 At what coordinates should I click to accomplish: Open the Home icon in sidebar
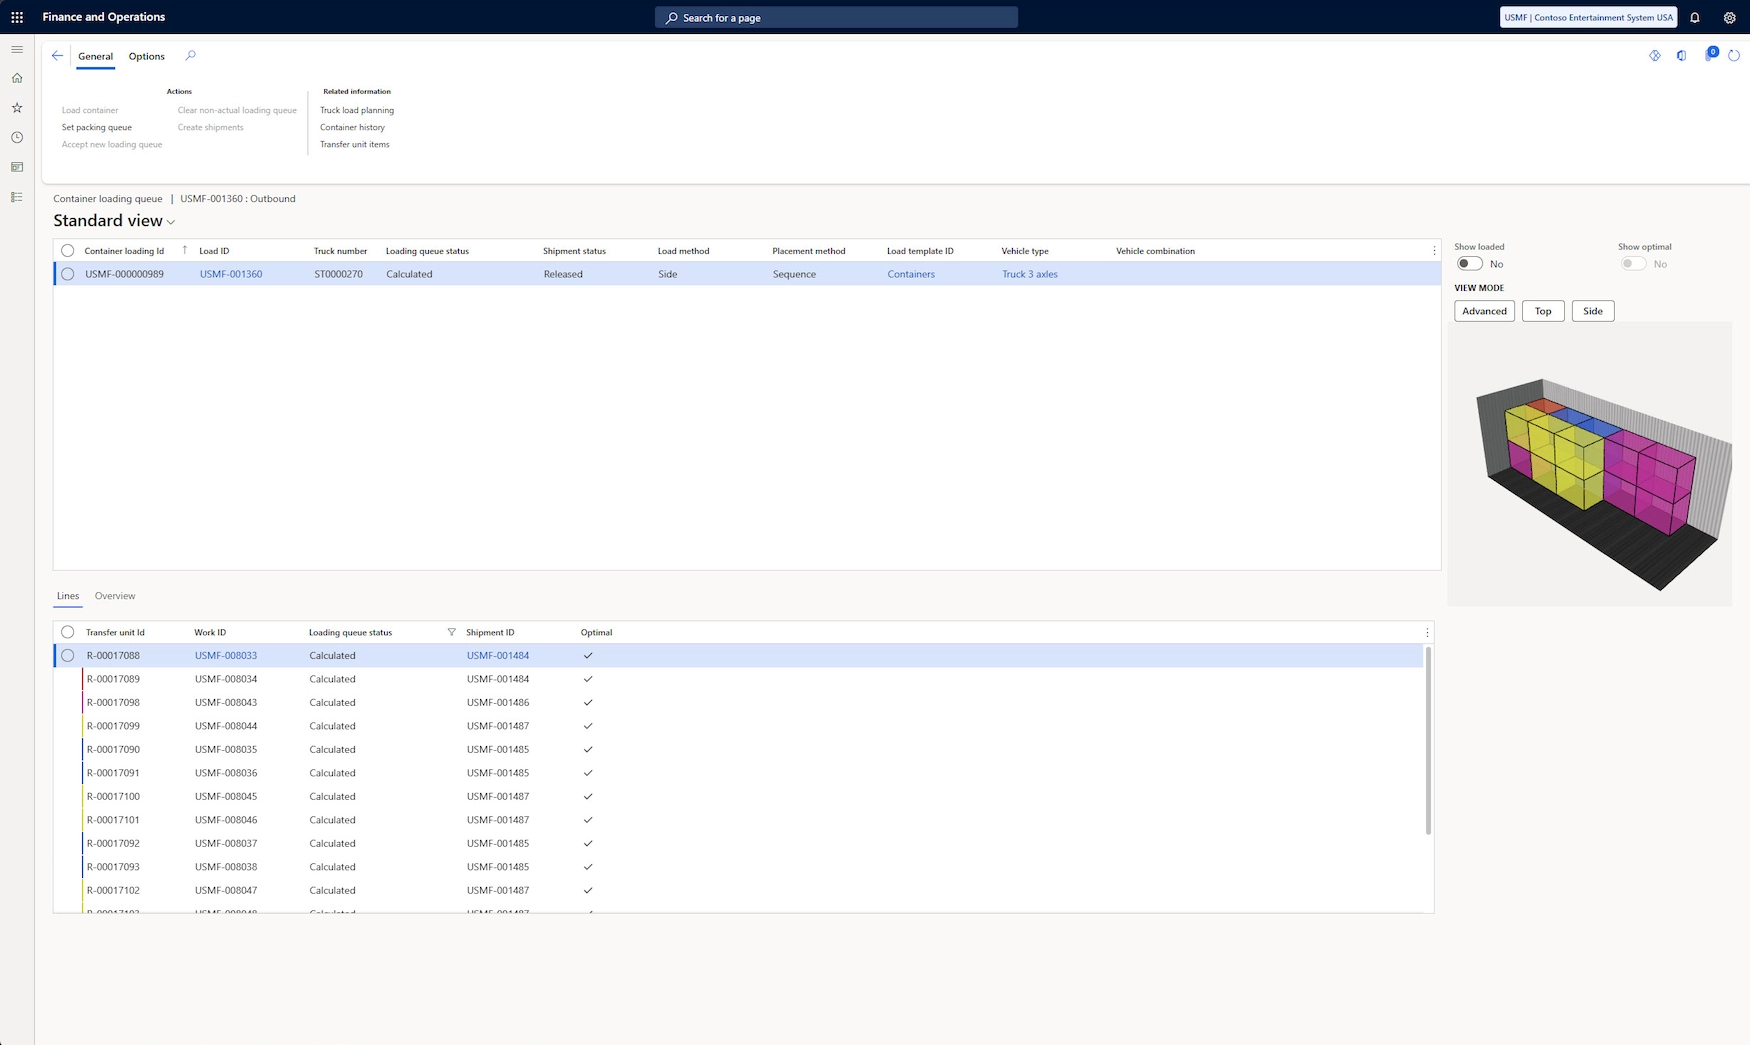coord(17,78)
